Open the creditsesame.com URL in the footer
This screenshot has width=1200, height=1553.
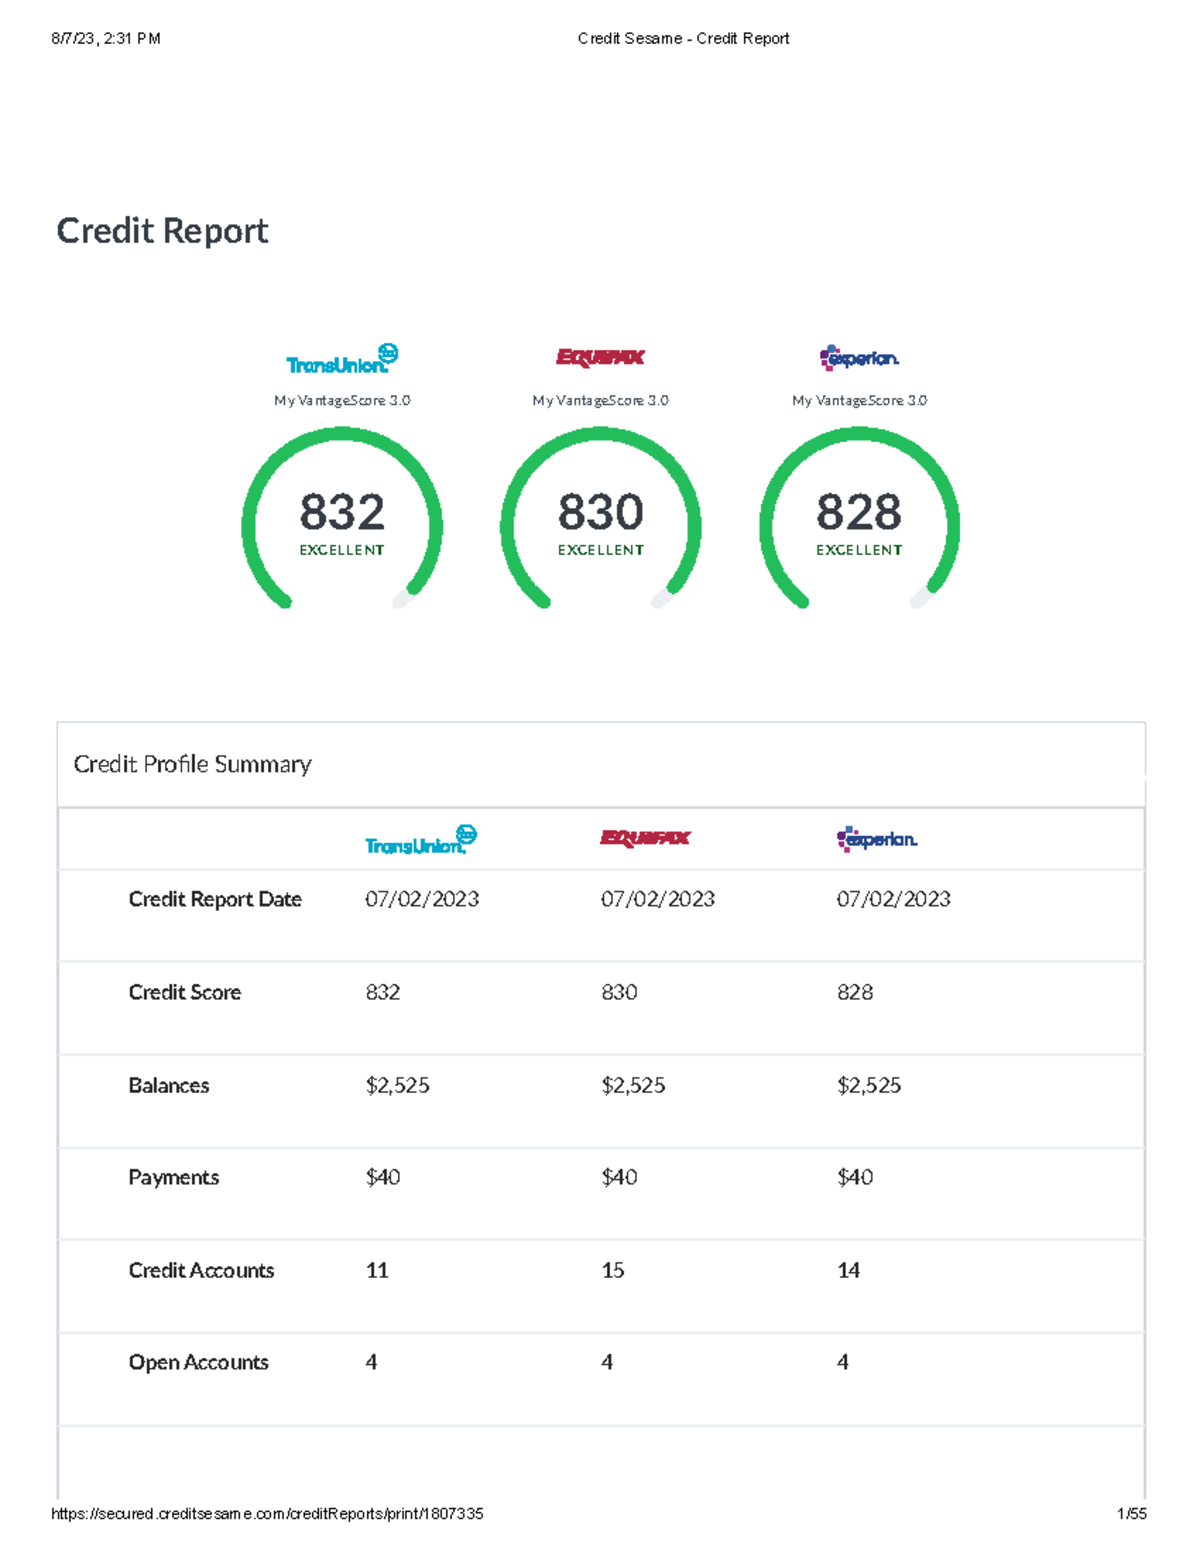(267, 1514)
